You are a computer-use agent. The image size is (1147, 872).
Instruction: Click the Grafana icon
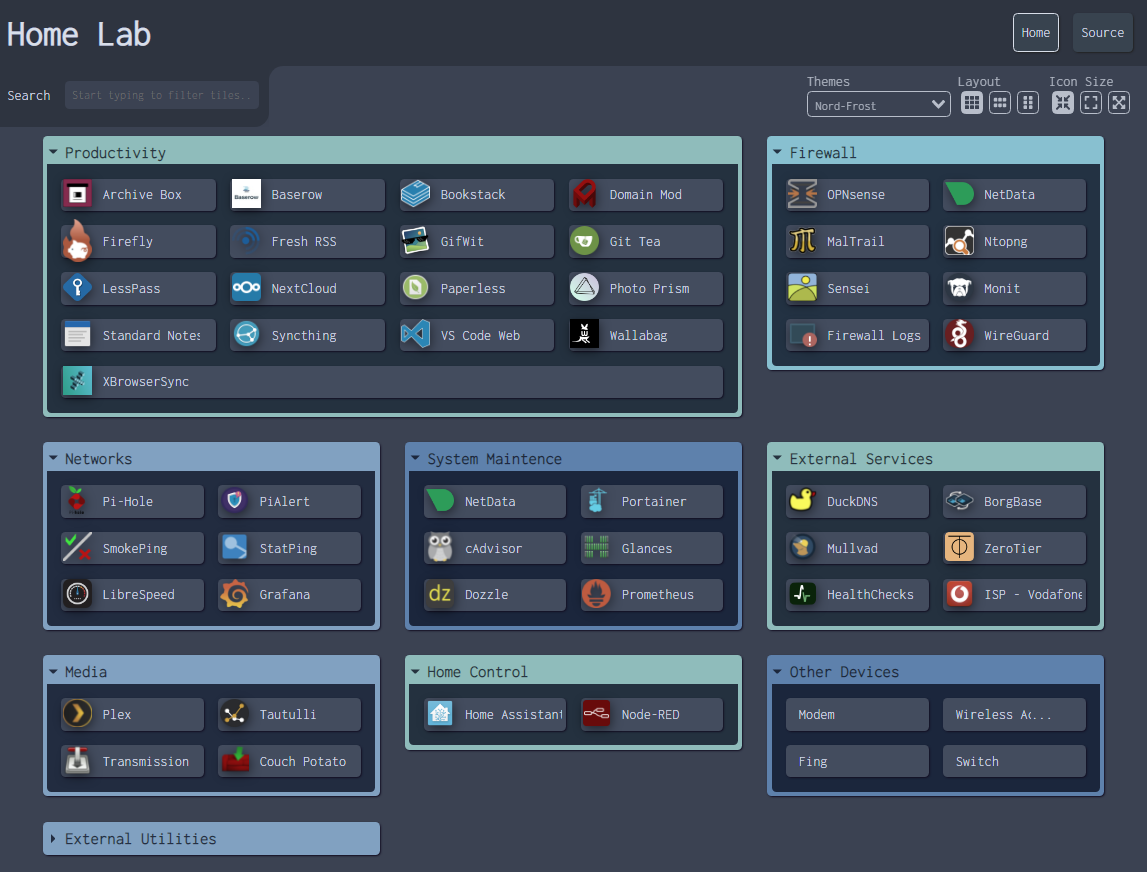(234, 594)
